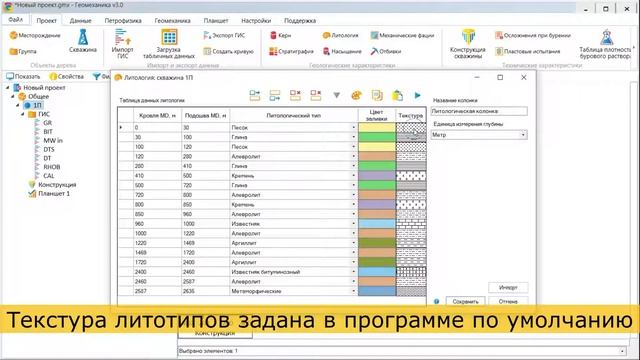This screenshot has height=360, width=640.
Task: Click blue play arrow in lithology toolbar
Action: pyautogui.click(x=417, y=96)
